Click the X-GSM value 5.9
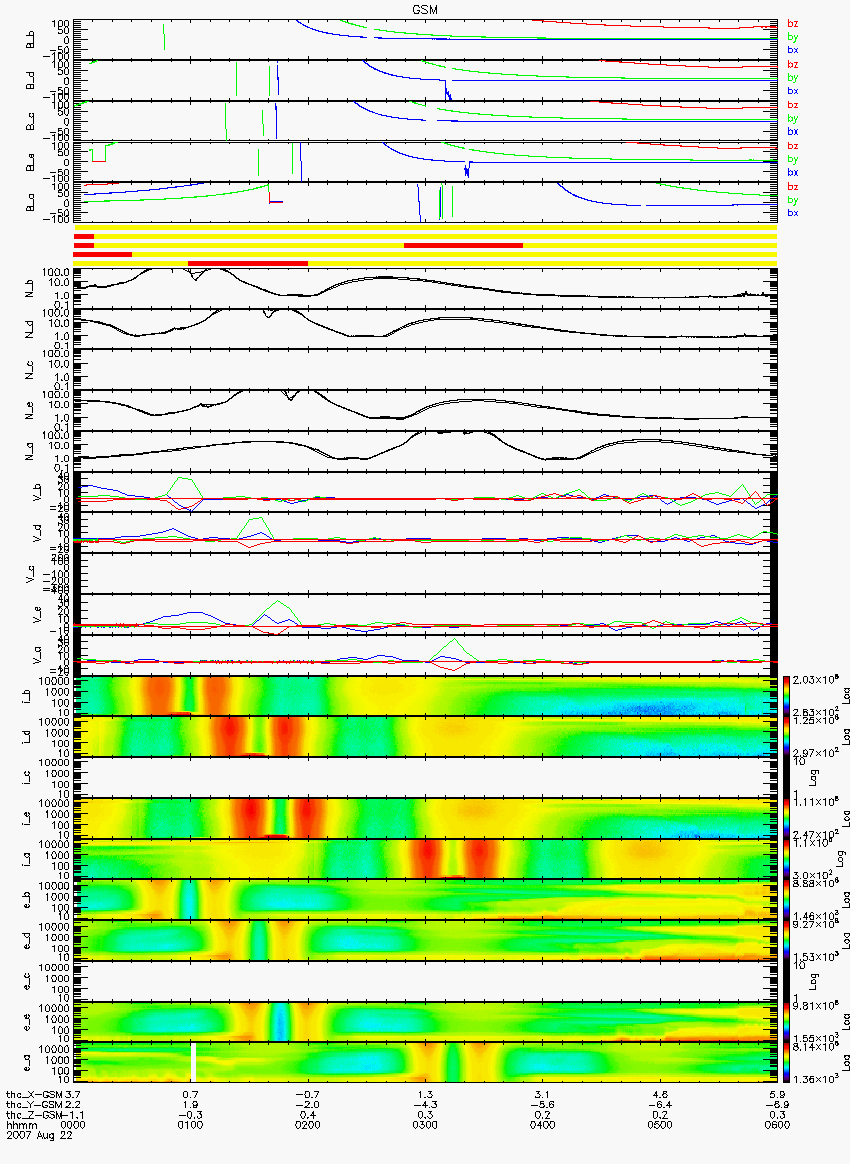The width and height of the screenshot is (850, 1164). point(777,1094)
